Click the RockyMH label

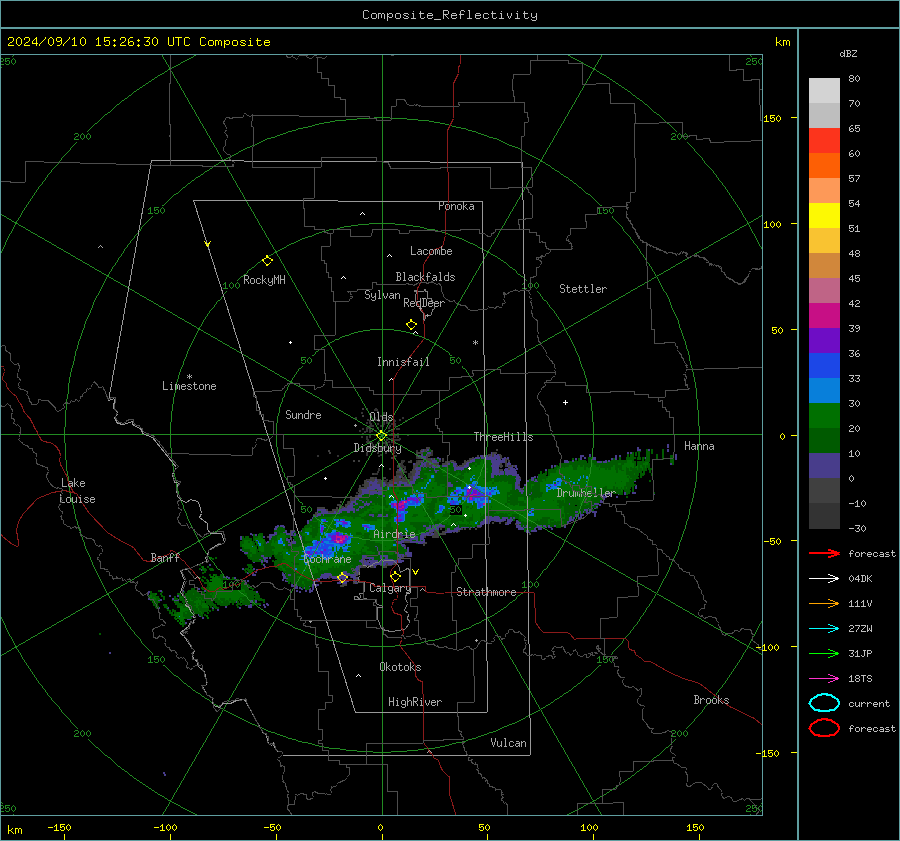[264, 280]
